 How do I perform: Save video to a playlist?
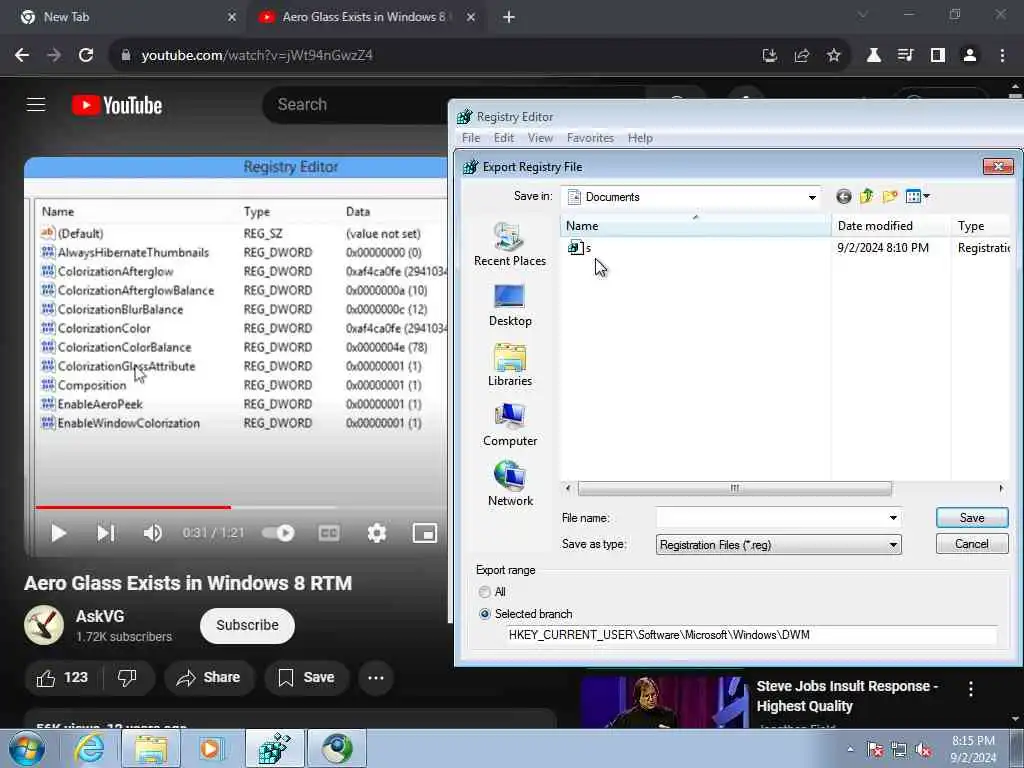click(306, 678)
